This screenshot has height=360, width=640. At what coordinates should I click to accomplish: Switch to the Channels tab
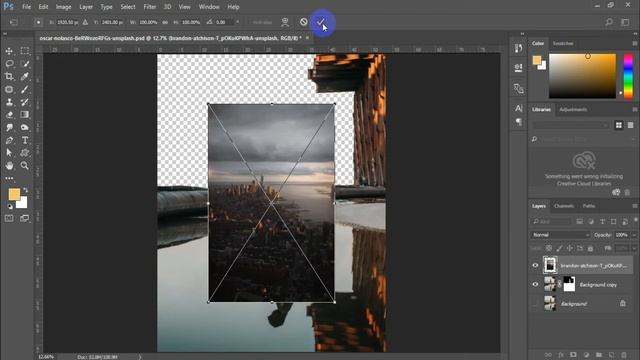pos(564,206)
